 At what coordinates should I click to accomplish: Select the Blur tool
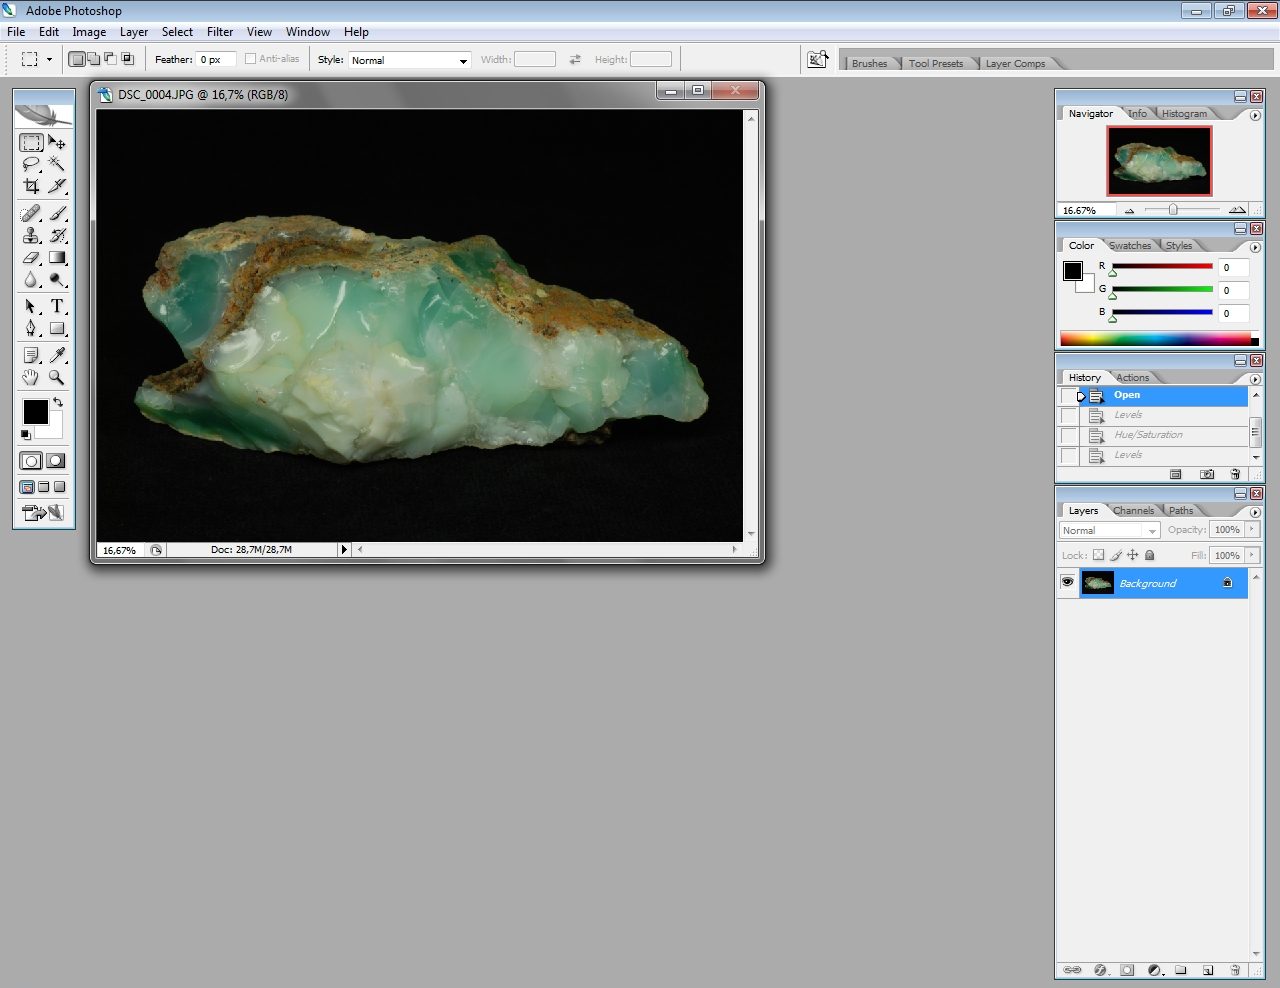pos(31,279)
